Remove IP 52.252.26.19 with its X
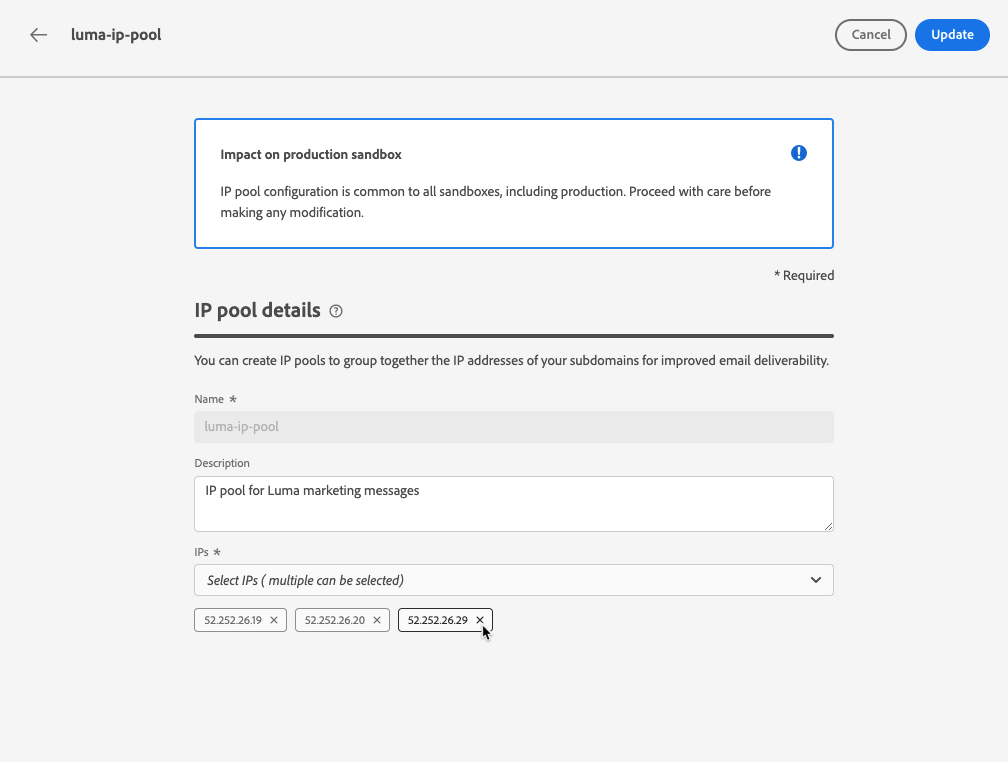Image resolution: width=1008 pixels, height=762 pixels. 274,620
